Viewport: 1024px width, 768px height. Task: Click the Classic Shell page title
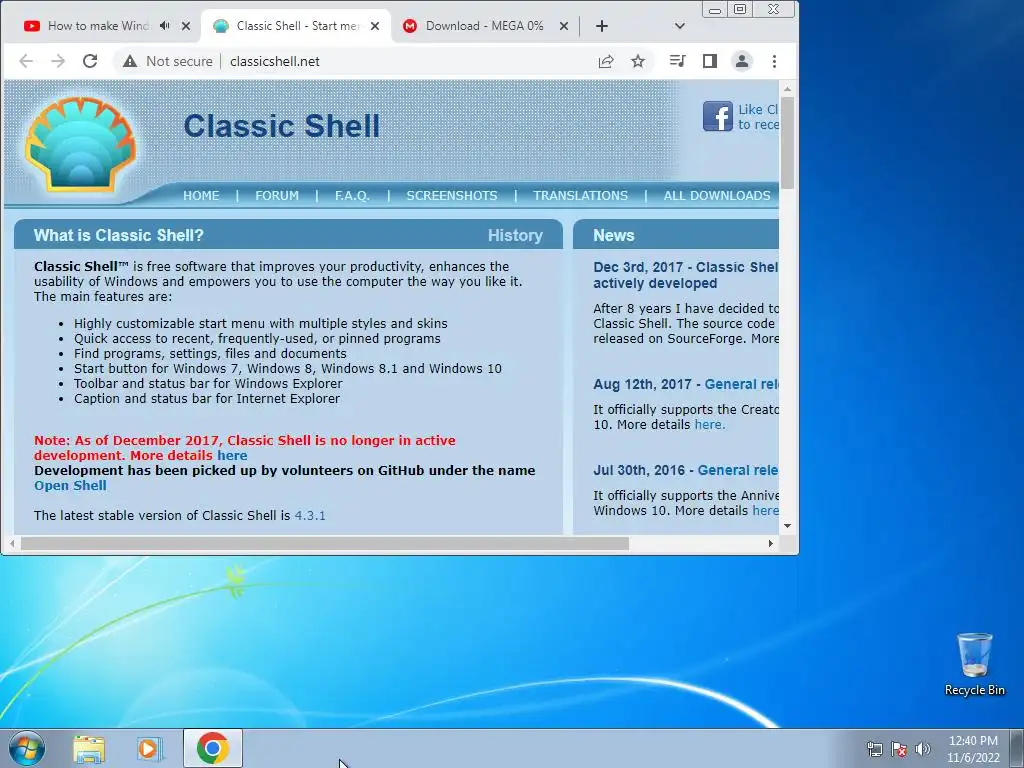281,126
